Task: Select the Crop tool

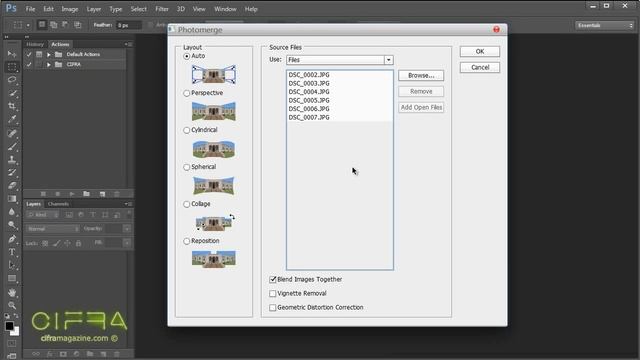Action: pos(12,106)
